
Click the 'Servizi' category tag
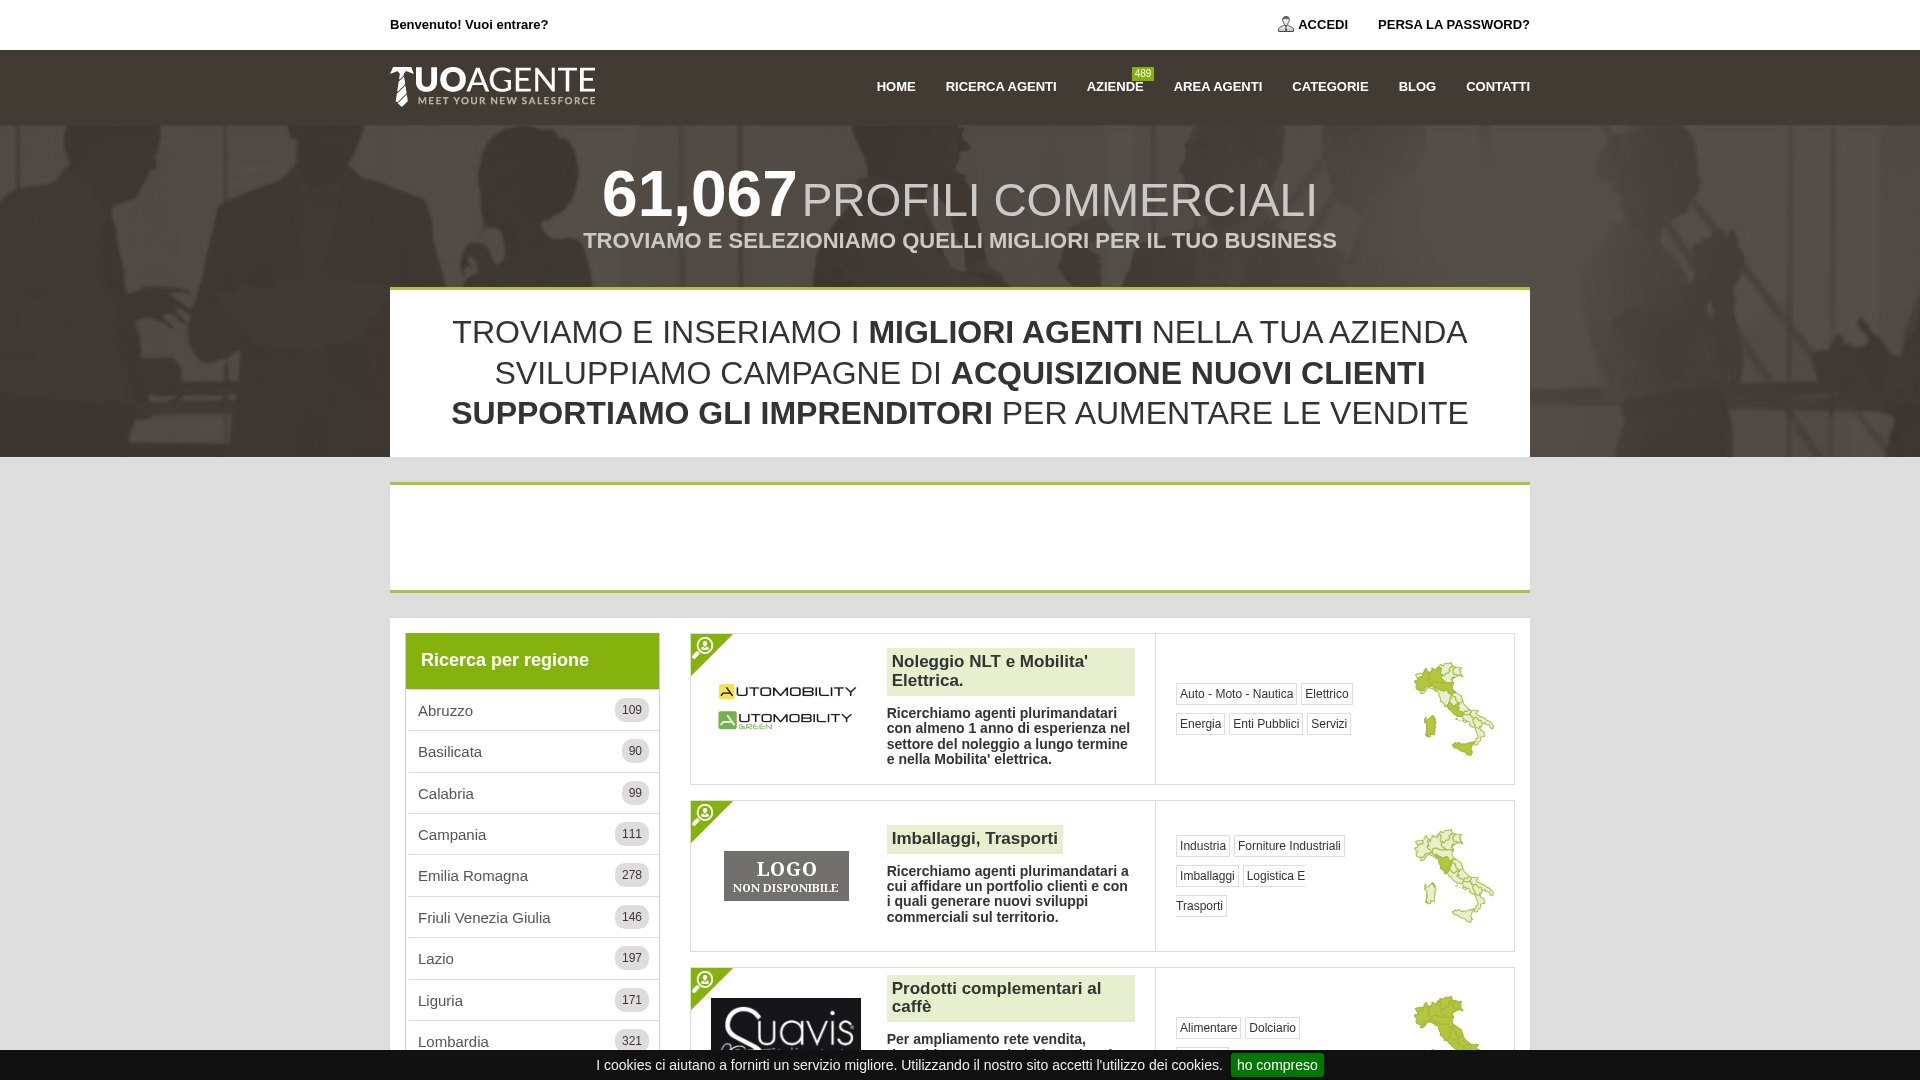(x=1329, y=724)
